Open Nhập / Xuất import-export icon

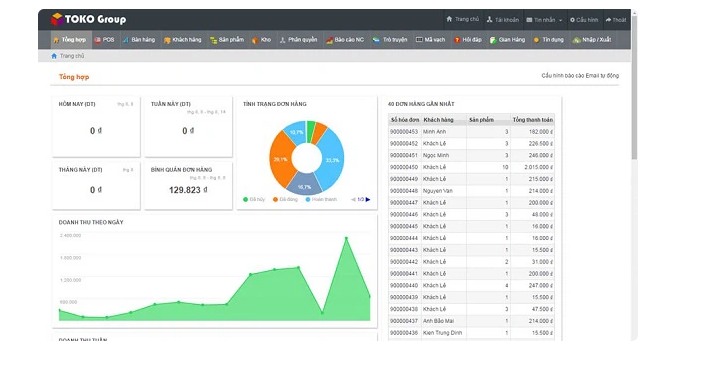coord(576,40)
